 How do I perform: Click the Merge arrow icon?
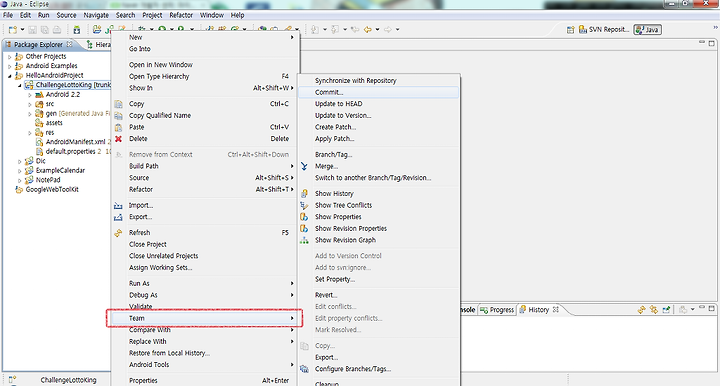click(x=304, y=166)
